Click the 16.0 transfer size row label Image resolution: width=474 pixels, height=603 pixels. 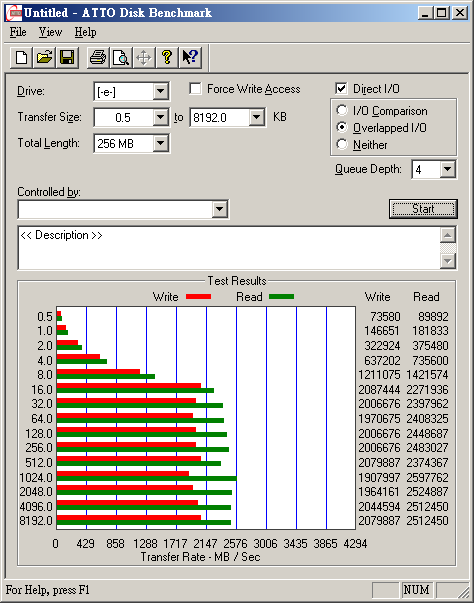click(x=42, y=390)
